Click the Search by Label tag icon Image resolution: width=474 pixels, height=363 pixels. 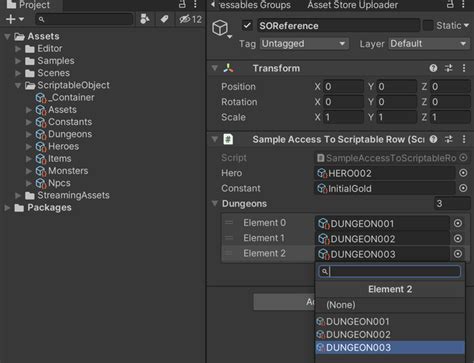point(164,19)
